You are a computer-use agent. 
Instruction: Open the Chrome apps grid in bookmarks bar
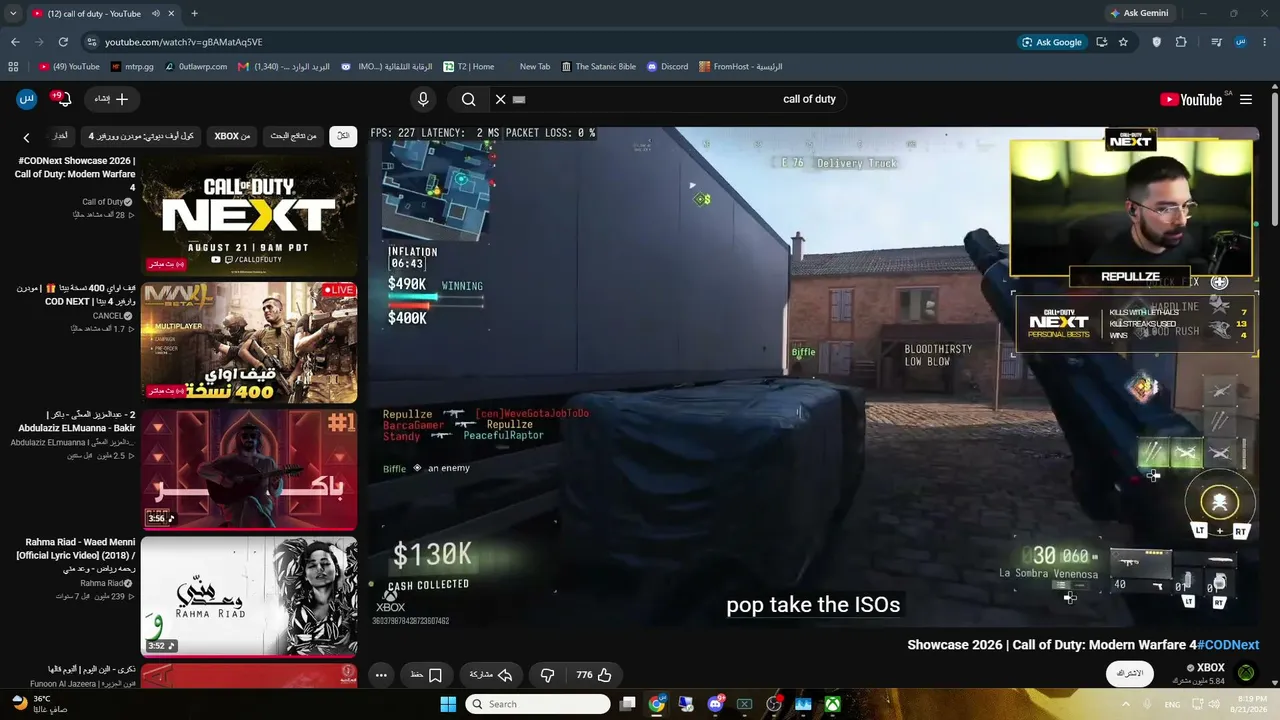tap(13, 67)
